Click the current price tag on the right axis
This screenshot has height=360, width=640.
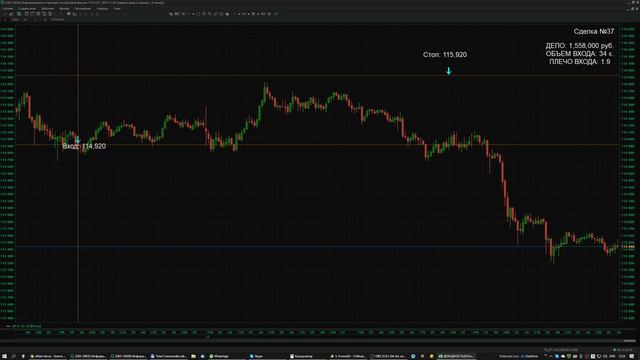[628, 247]
